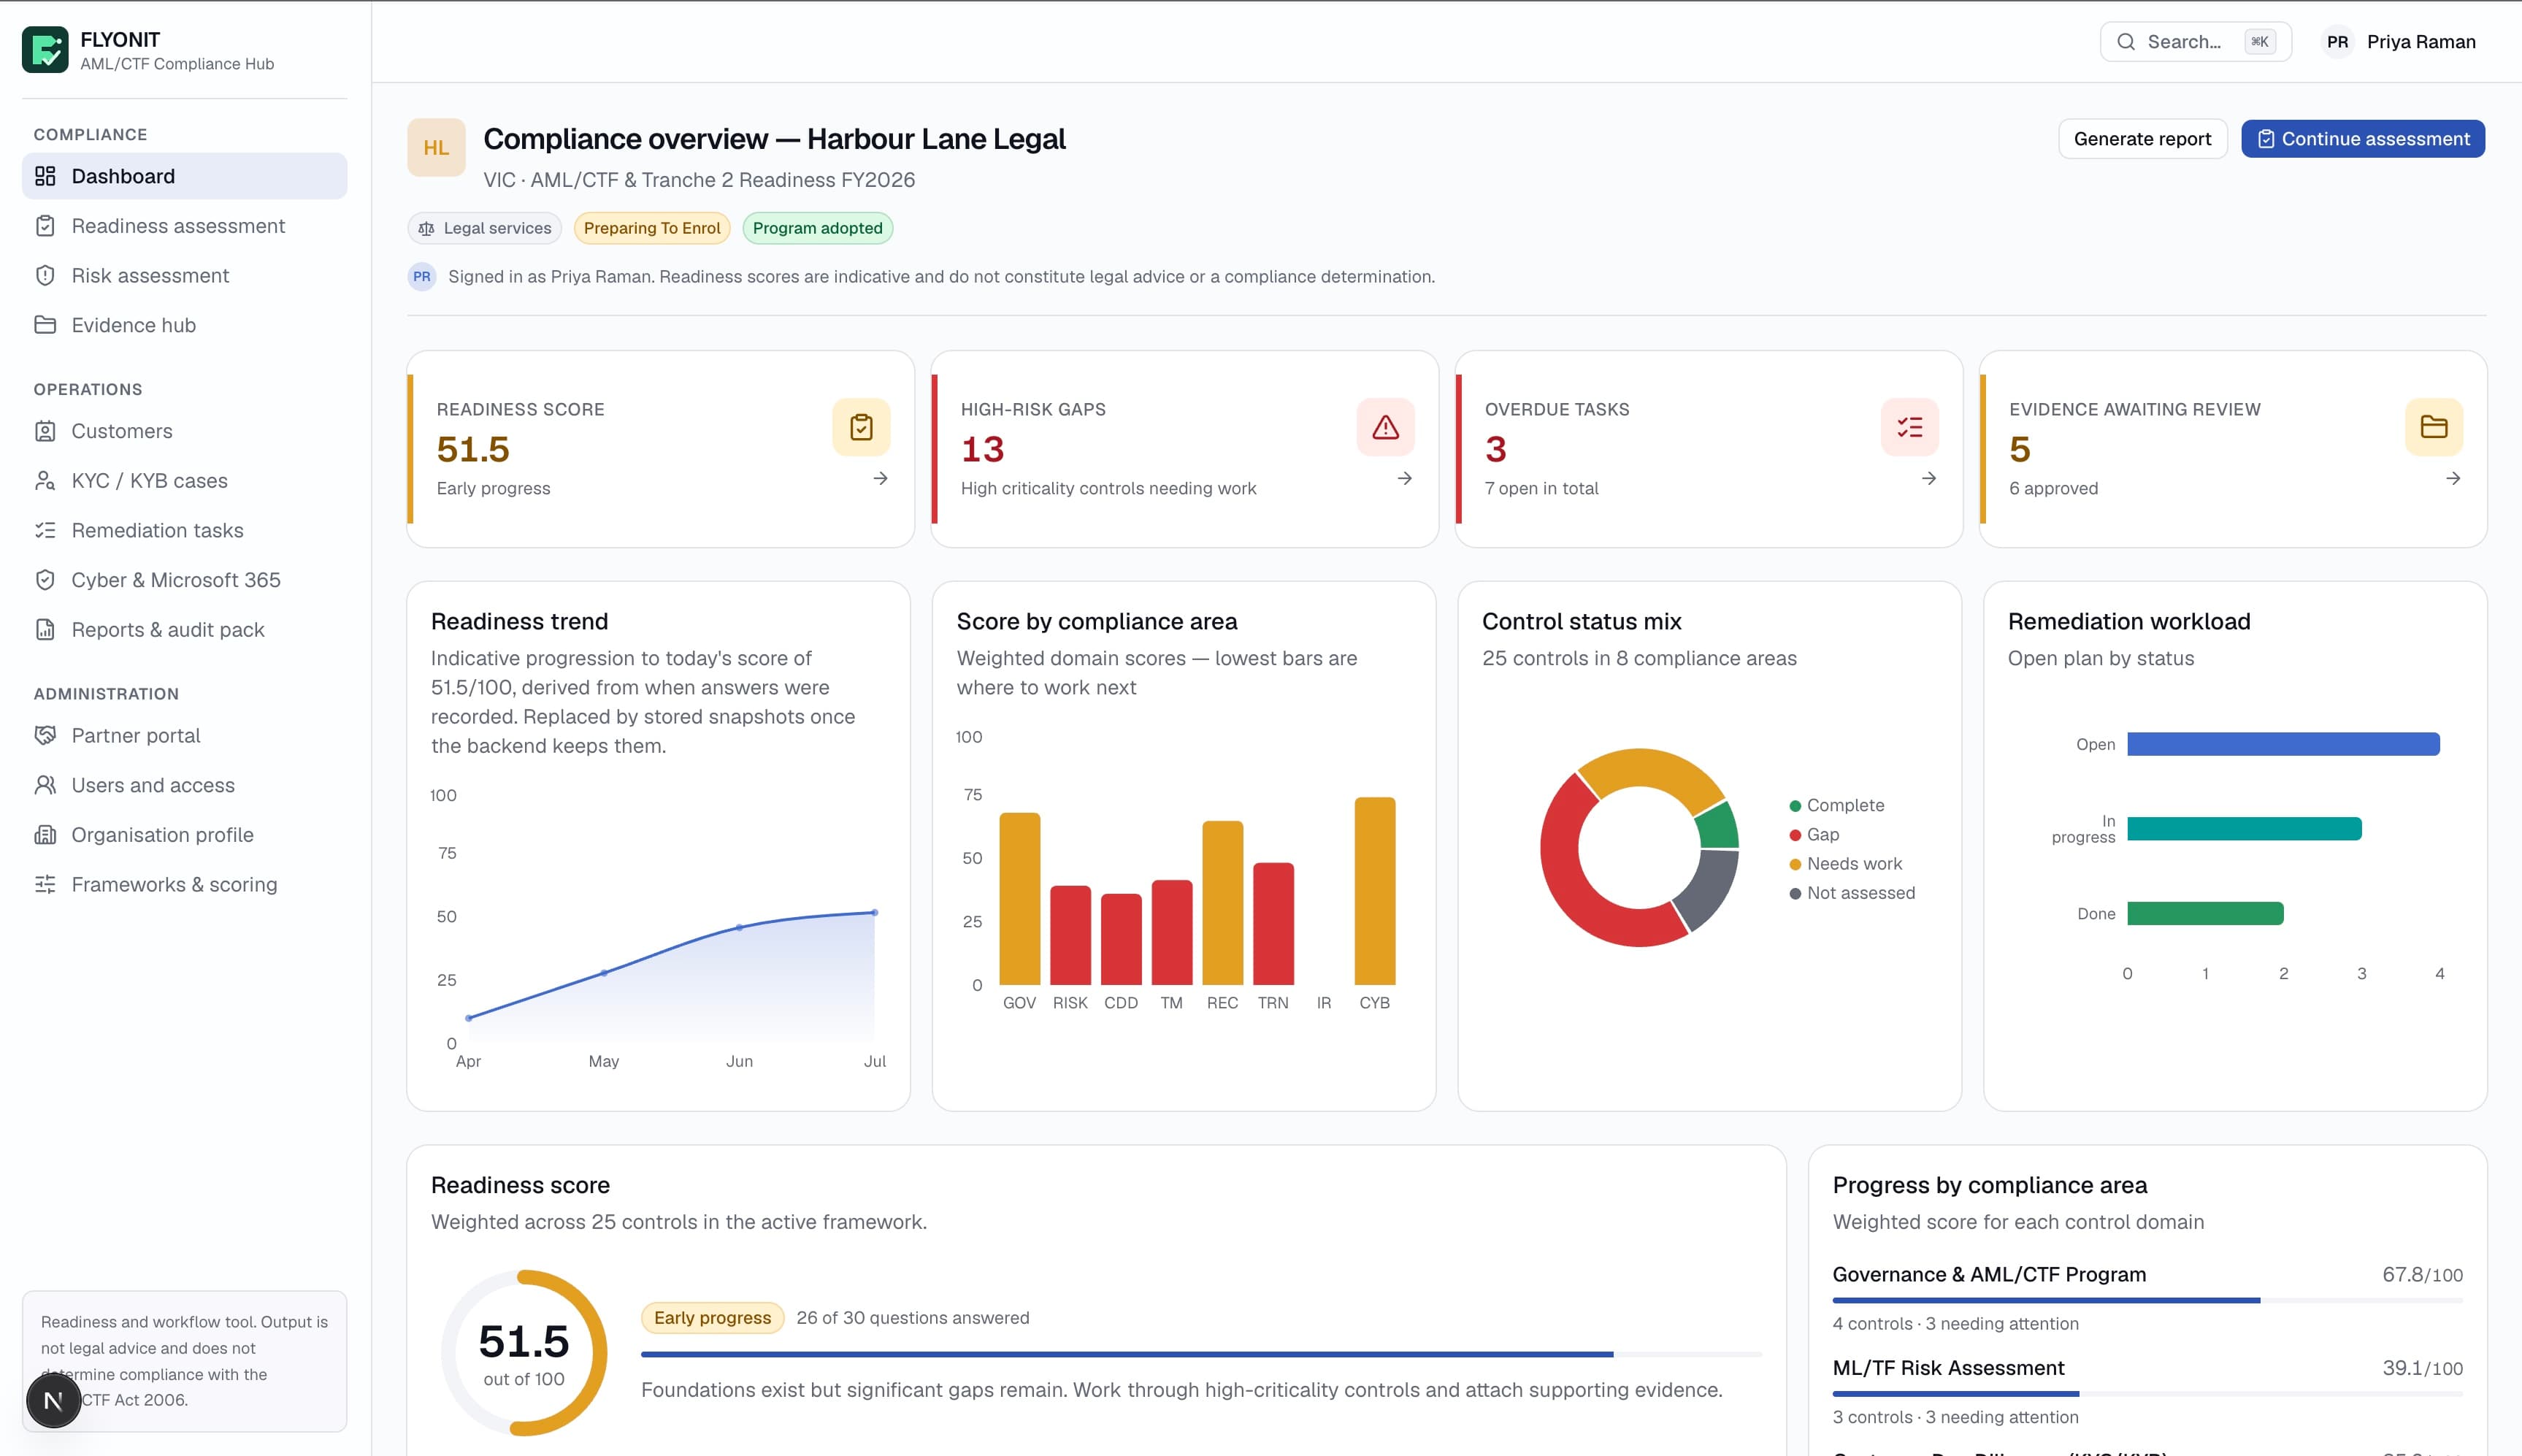Click the 51.5 readiness gauge
This screenshot has width=2522, height=1456.
524,1352
